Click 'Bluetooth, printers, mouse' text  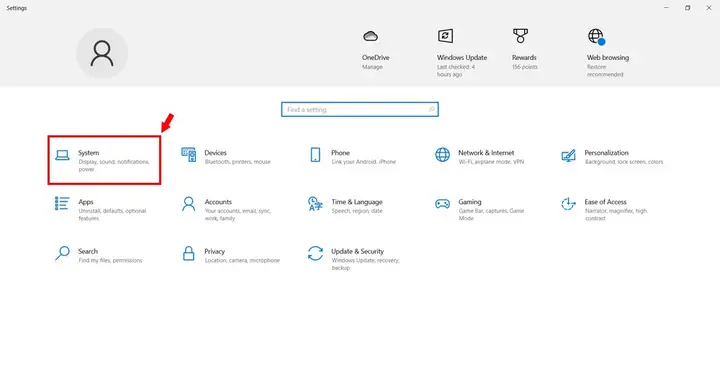click(x=237, y=162)
